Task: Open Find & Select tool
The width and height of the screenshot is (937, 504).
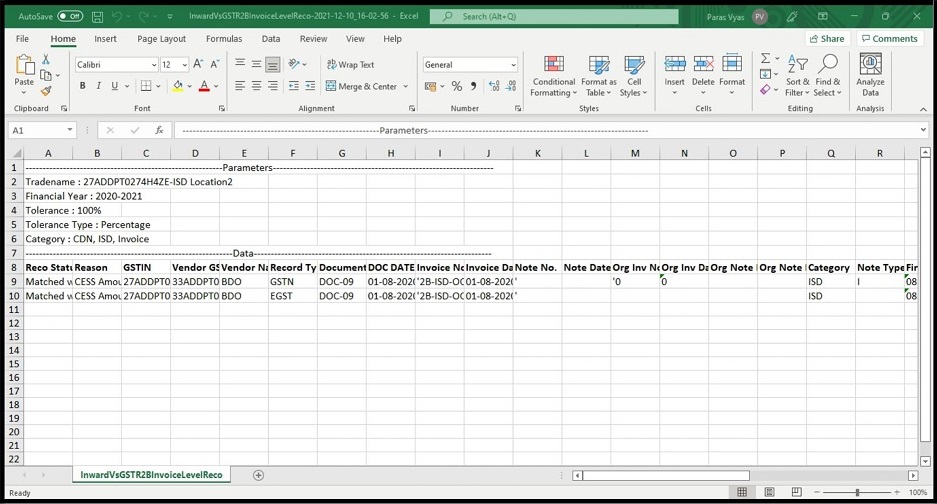Action: click(828, 74)
